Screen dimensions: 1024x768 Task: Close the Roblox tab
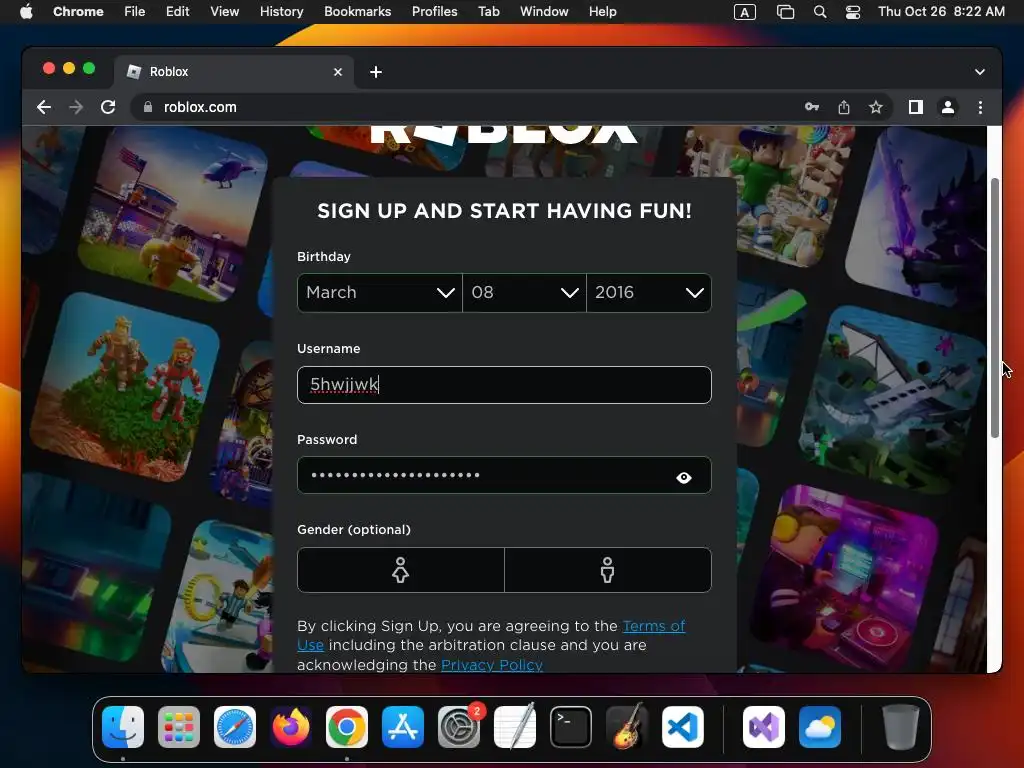tap(338, 72)
